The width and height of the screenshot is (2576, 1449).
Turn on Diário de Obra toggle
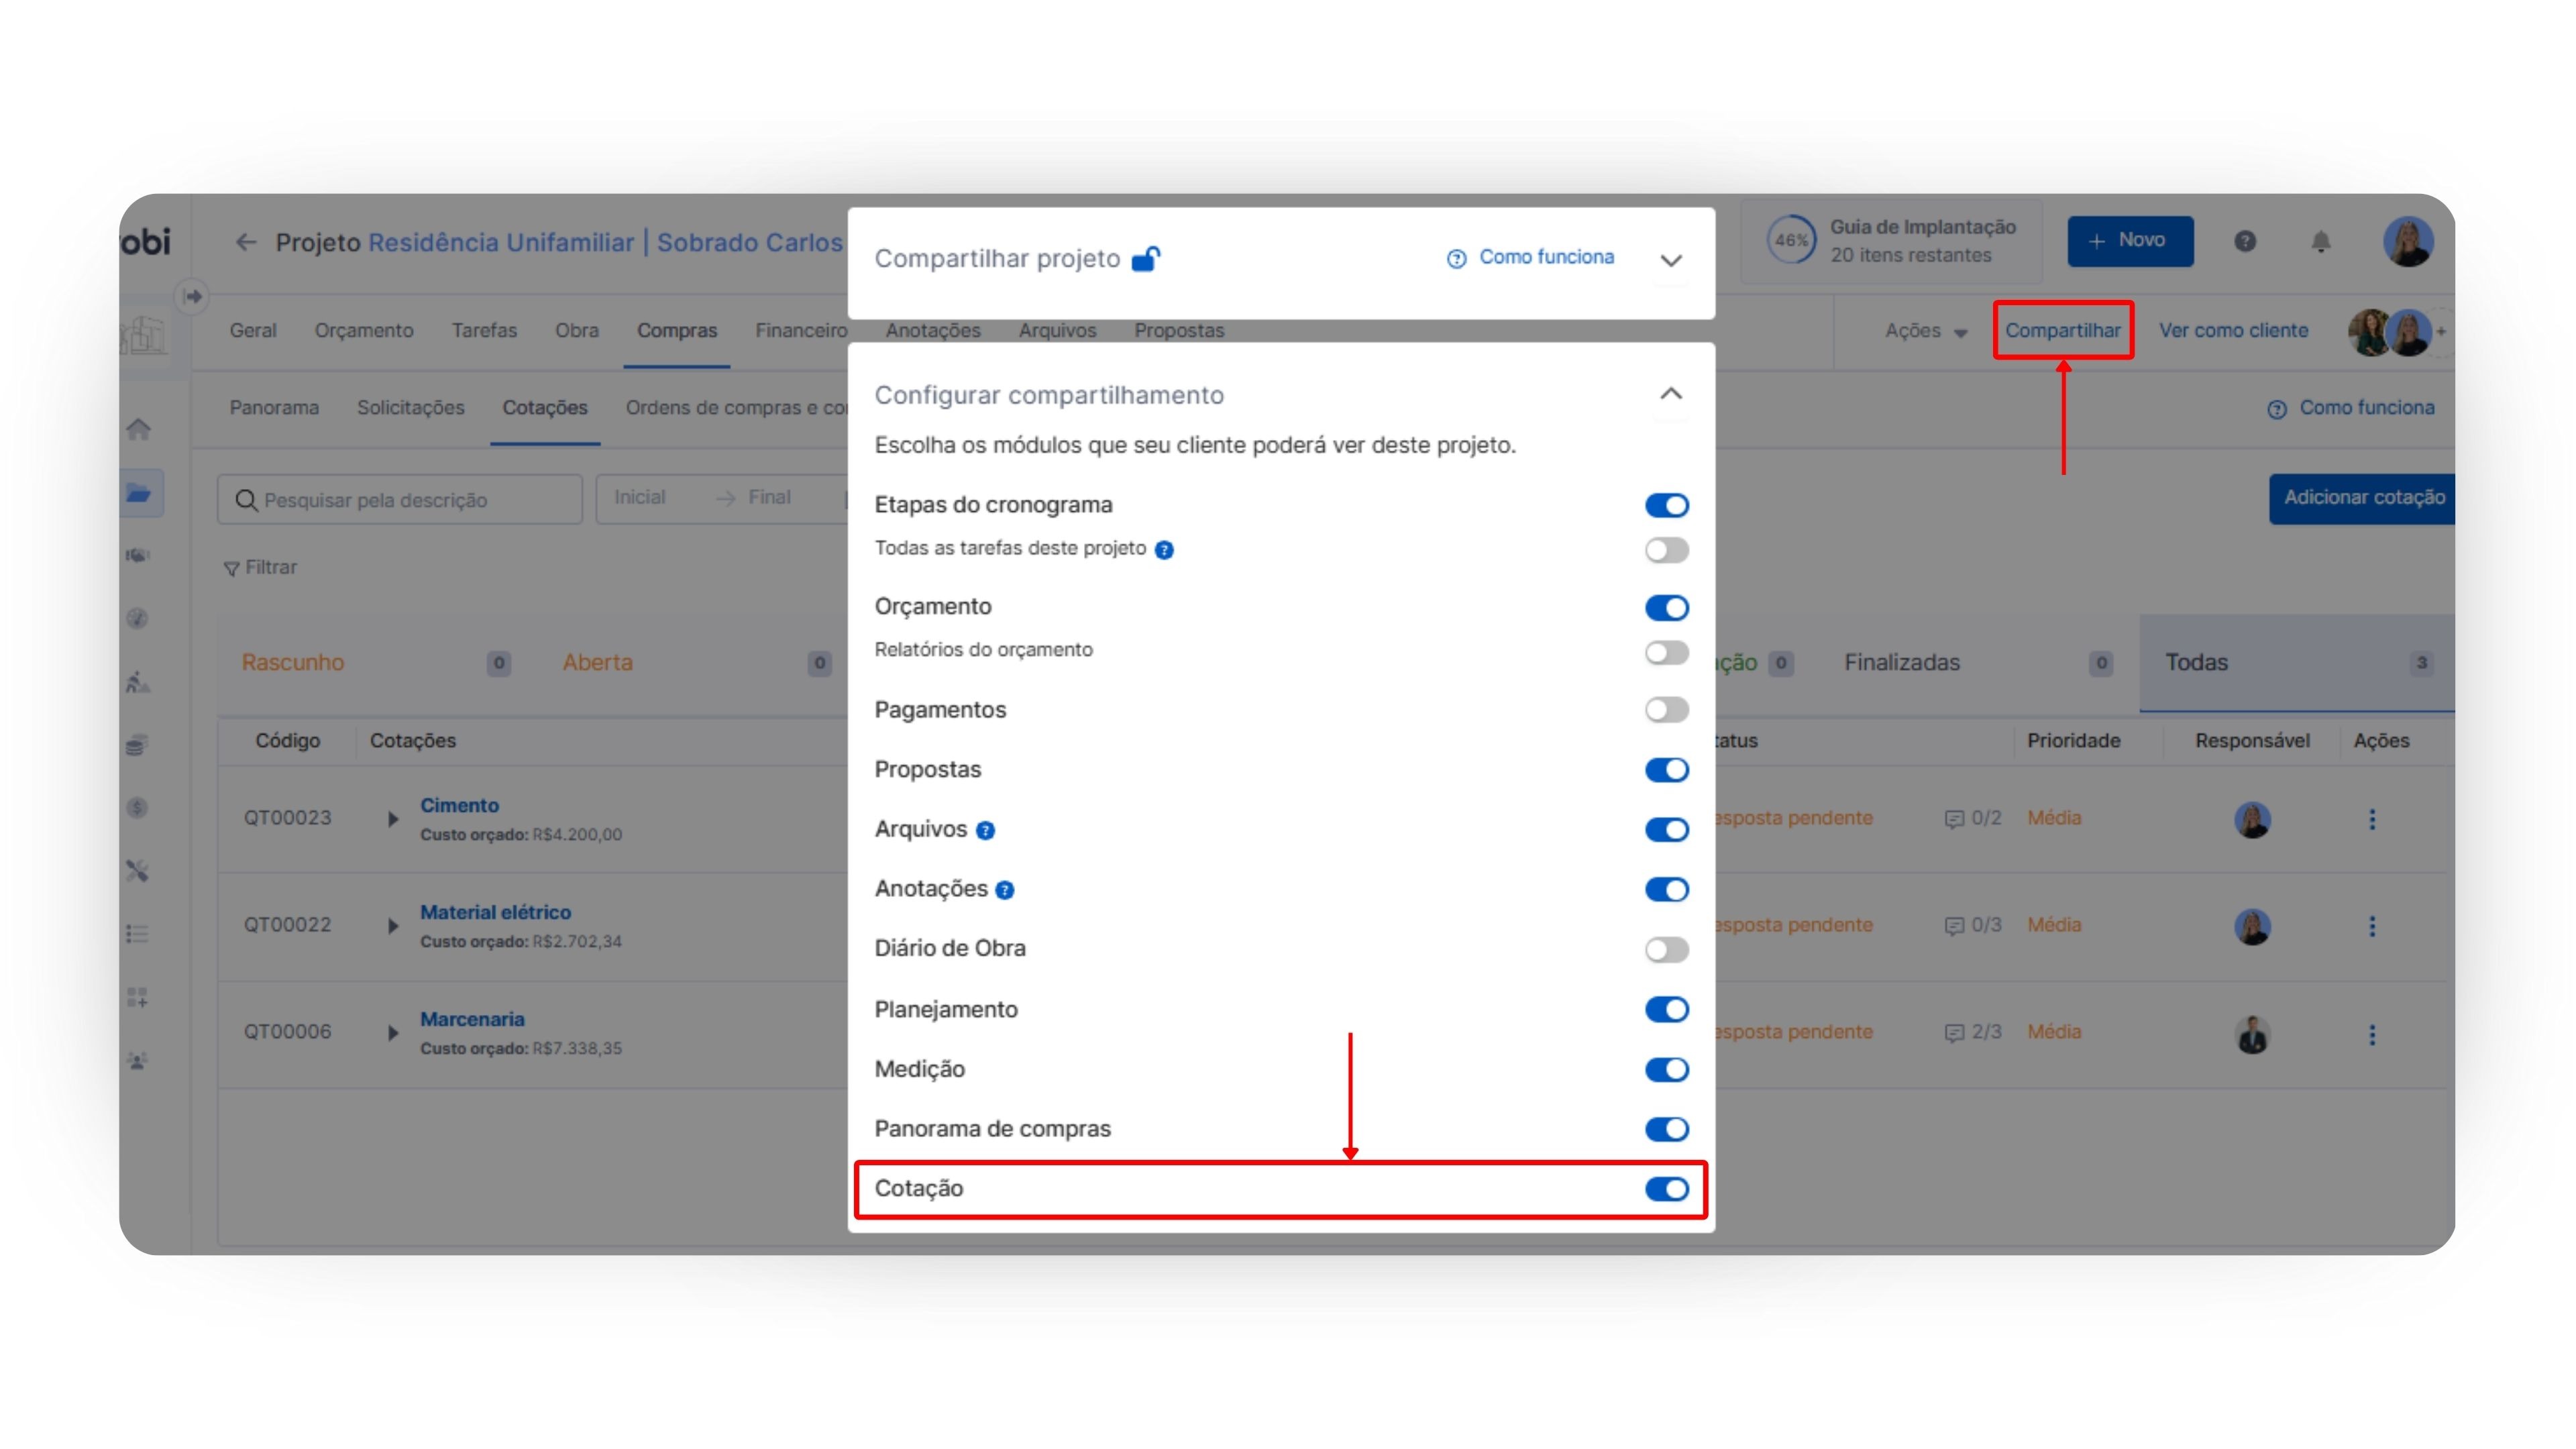pyautogui.click(x=1666, y=949)
